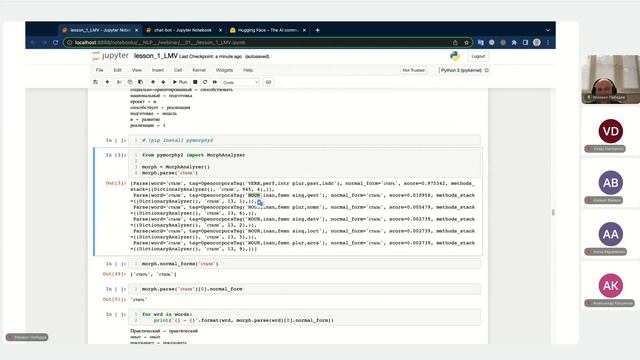
Task: Switch to chat-bot Jupyter Notebook tab
Action: pyautogui.click(x=183, y=30)
